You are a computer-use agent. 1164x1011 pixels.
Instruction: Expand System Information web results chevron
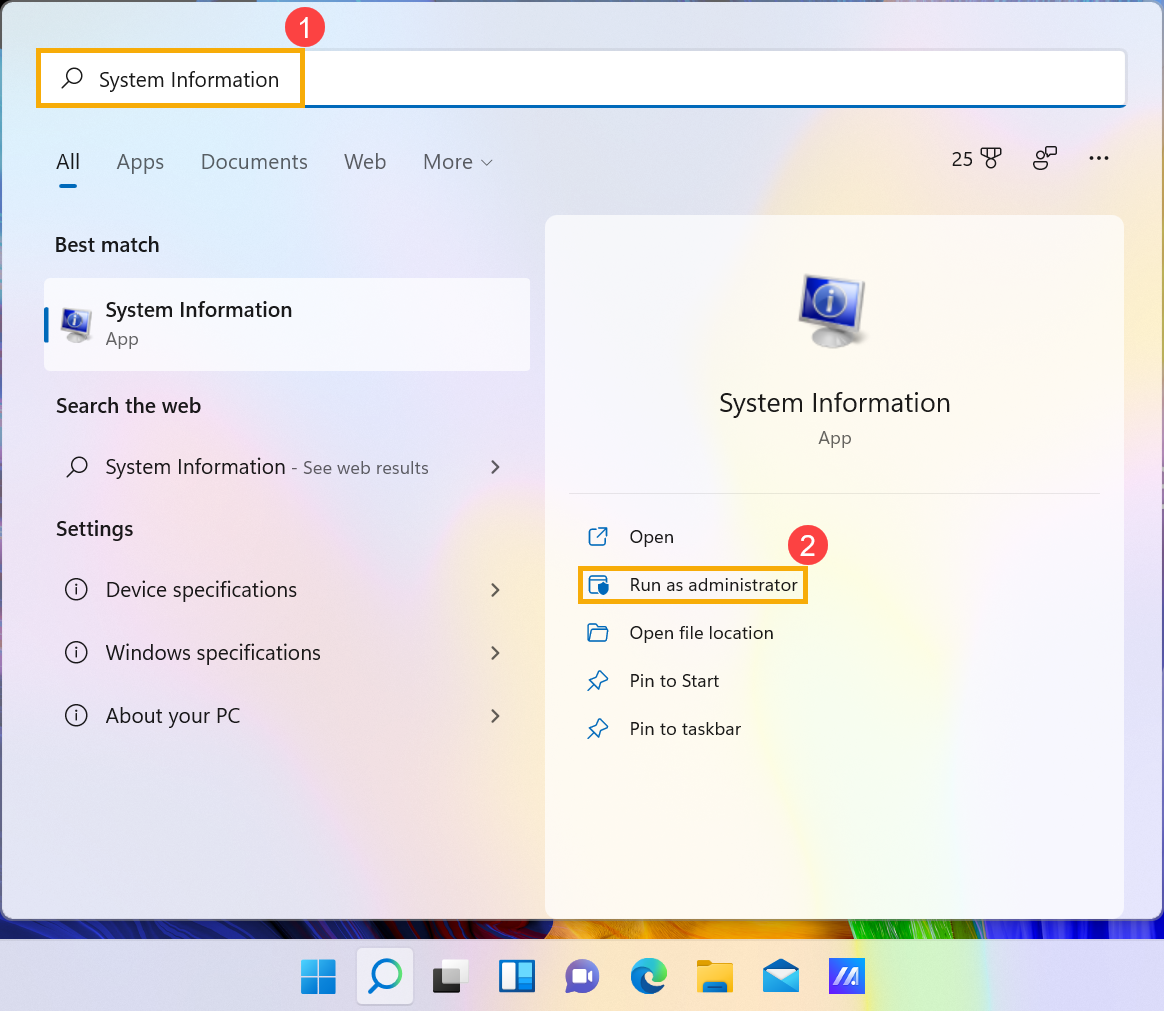click(495, 467)
